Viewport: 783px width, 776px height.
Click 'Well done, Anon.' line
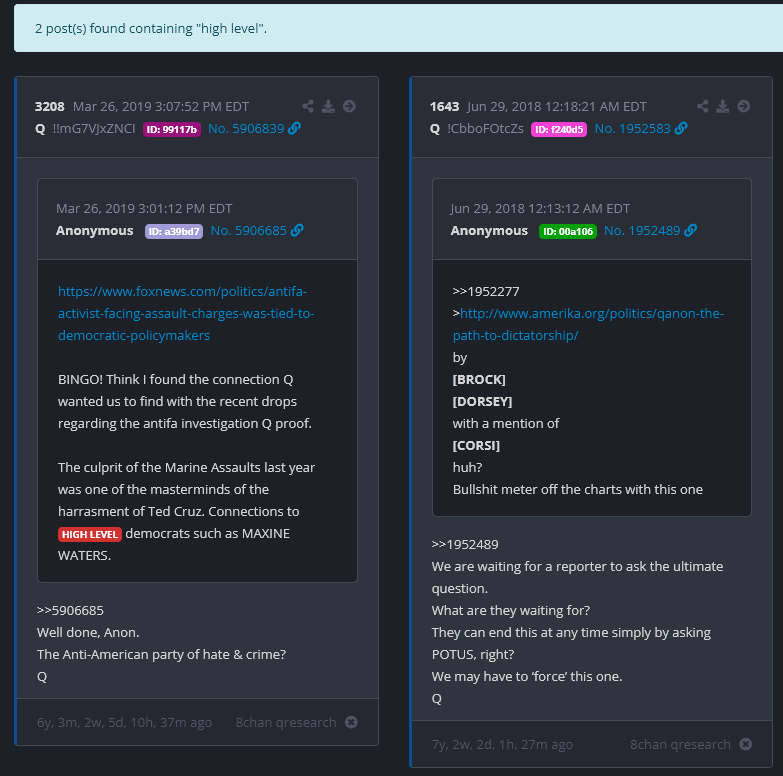(88, 632)
